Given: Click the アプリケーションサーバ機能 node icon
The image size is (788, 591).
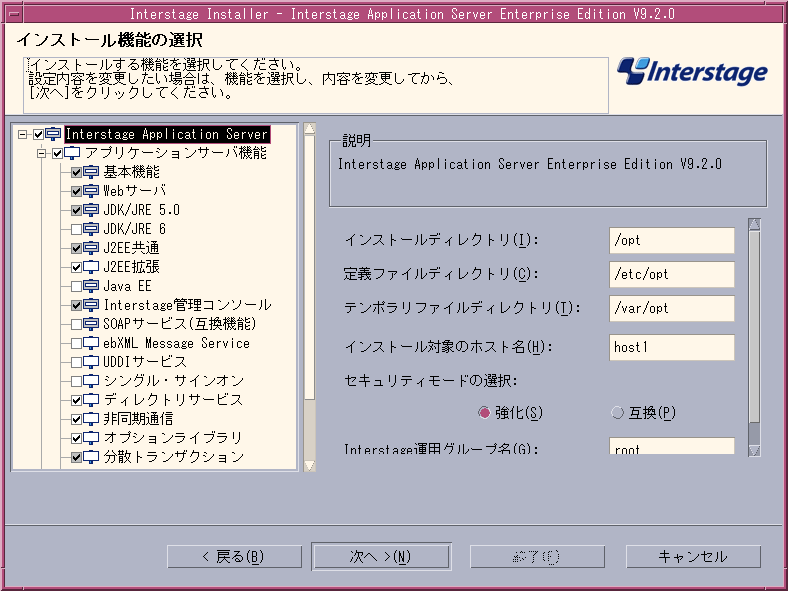Looking at the screenshot, I should (72, 153).
